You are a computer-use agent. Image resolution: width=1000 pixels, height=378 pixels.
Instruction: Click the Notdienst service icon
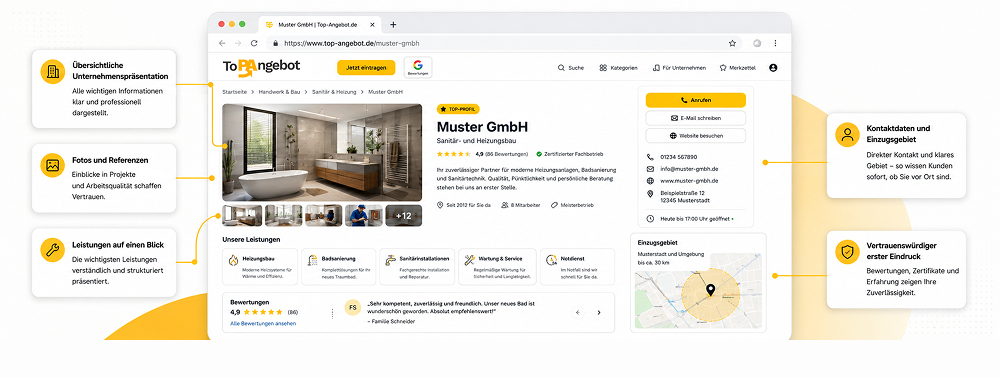pyautogui.click(x=551, y=260)
